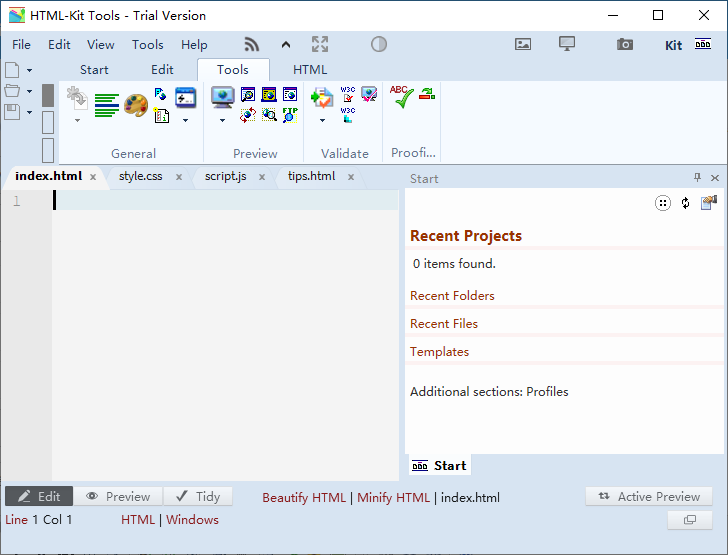
Task: Click the RSS feed icon
Action: 252,44
